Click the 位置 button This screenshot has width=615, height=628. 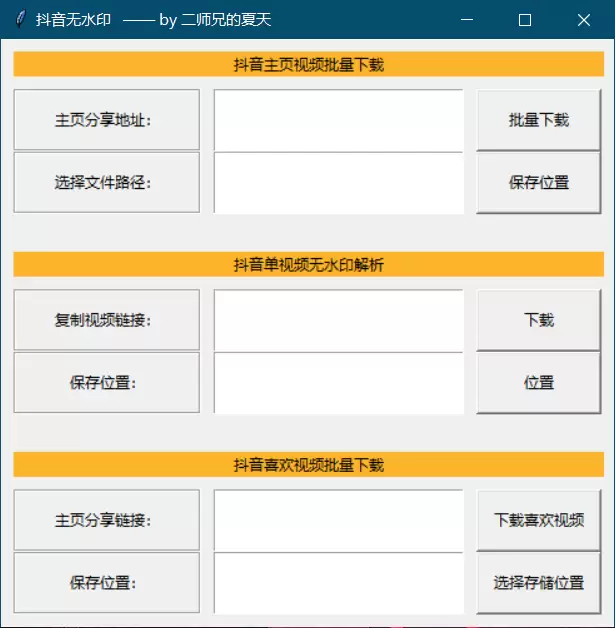[x=539, y=383]
